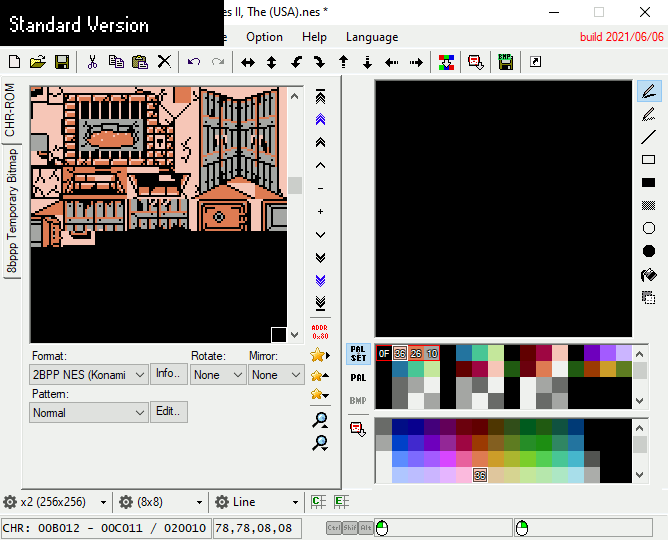The height and width of the screenshot is (540, 668).
Task: Toggle the PAL palette mode
Action: click(x=358, y=377)
